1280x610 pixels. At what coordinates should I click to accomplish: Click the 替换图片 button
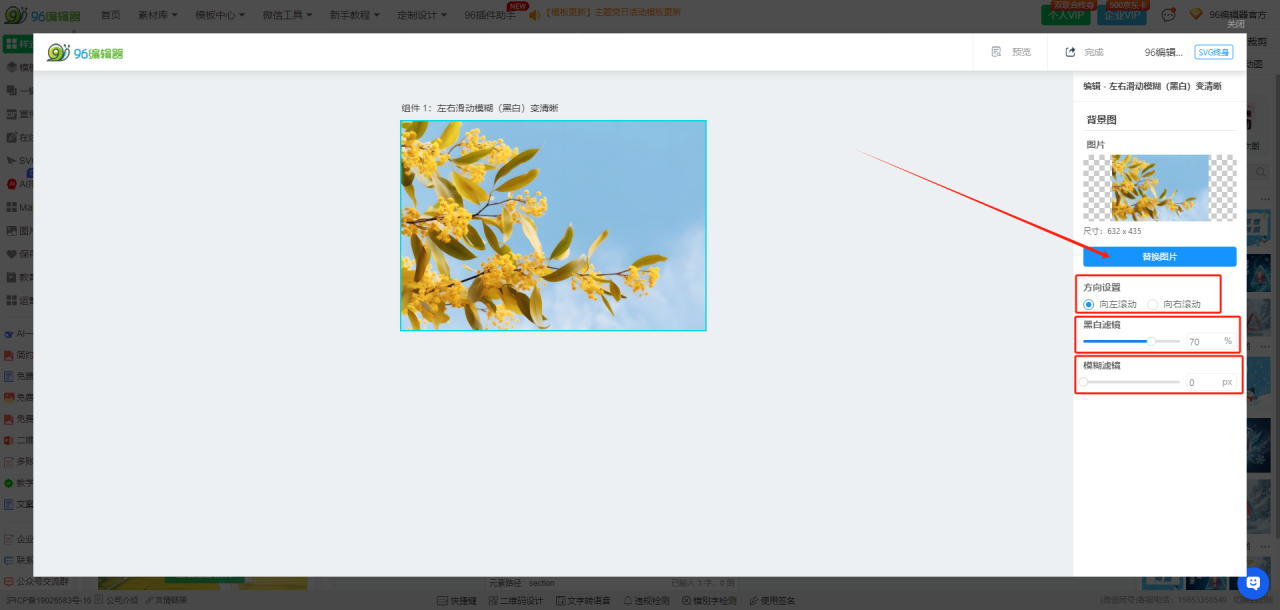(1159, 257)
